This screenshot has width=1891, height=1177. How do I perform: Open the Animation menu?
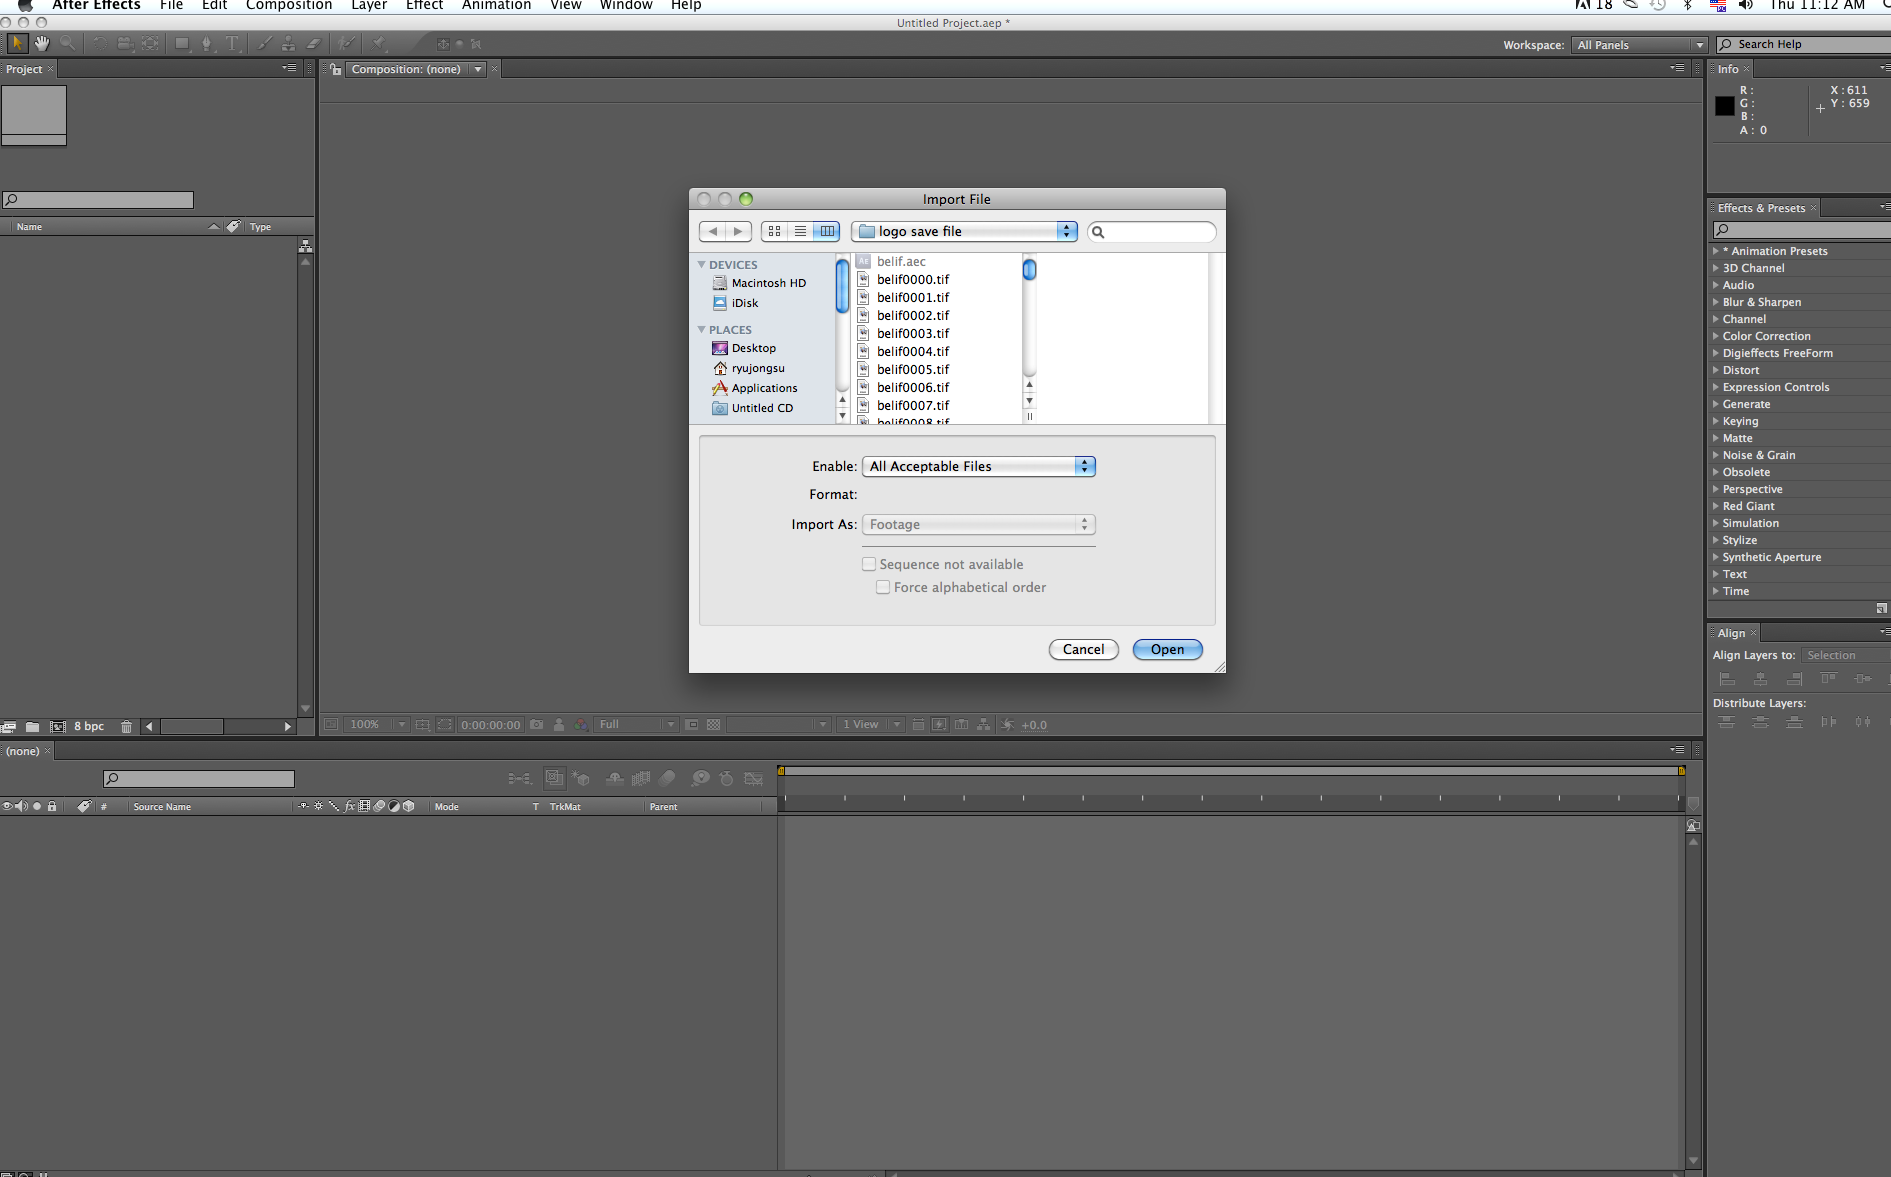(x=496, y=5)
